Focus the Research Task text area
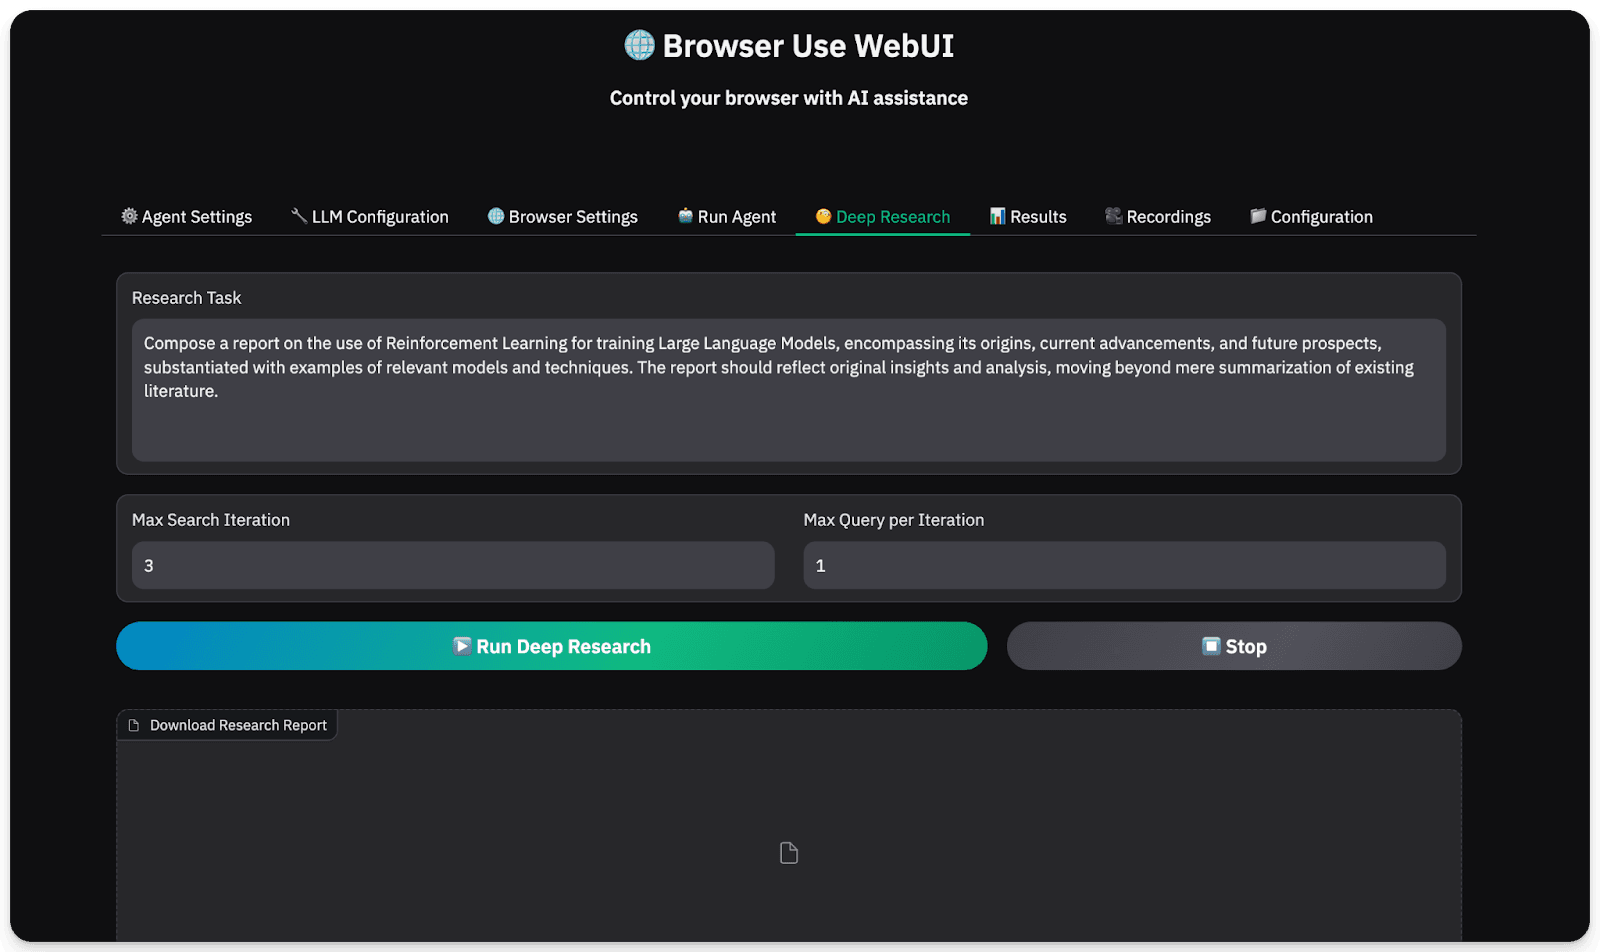1600x952 pixels. [788, 390]
